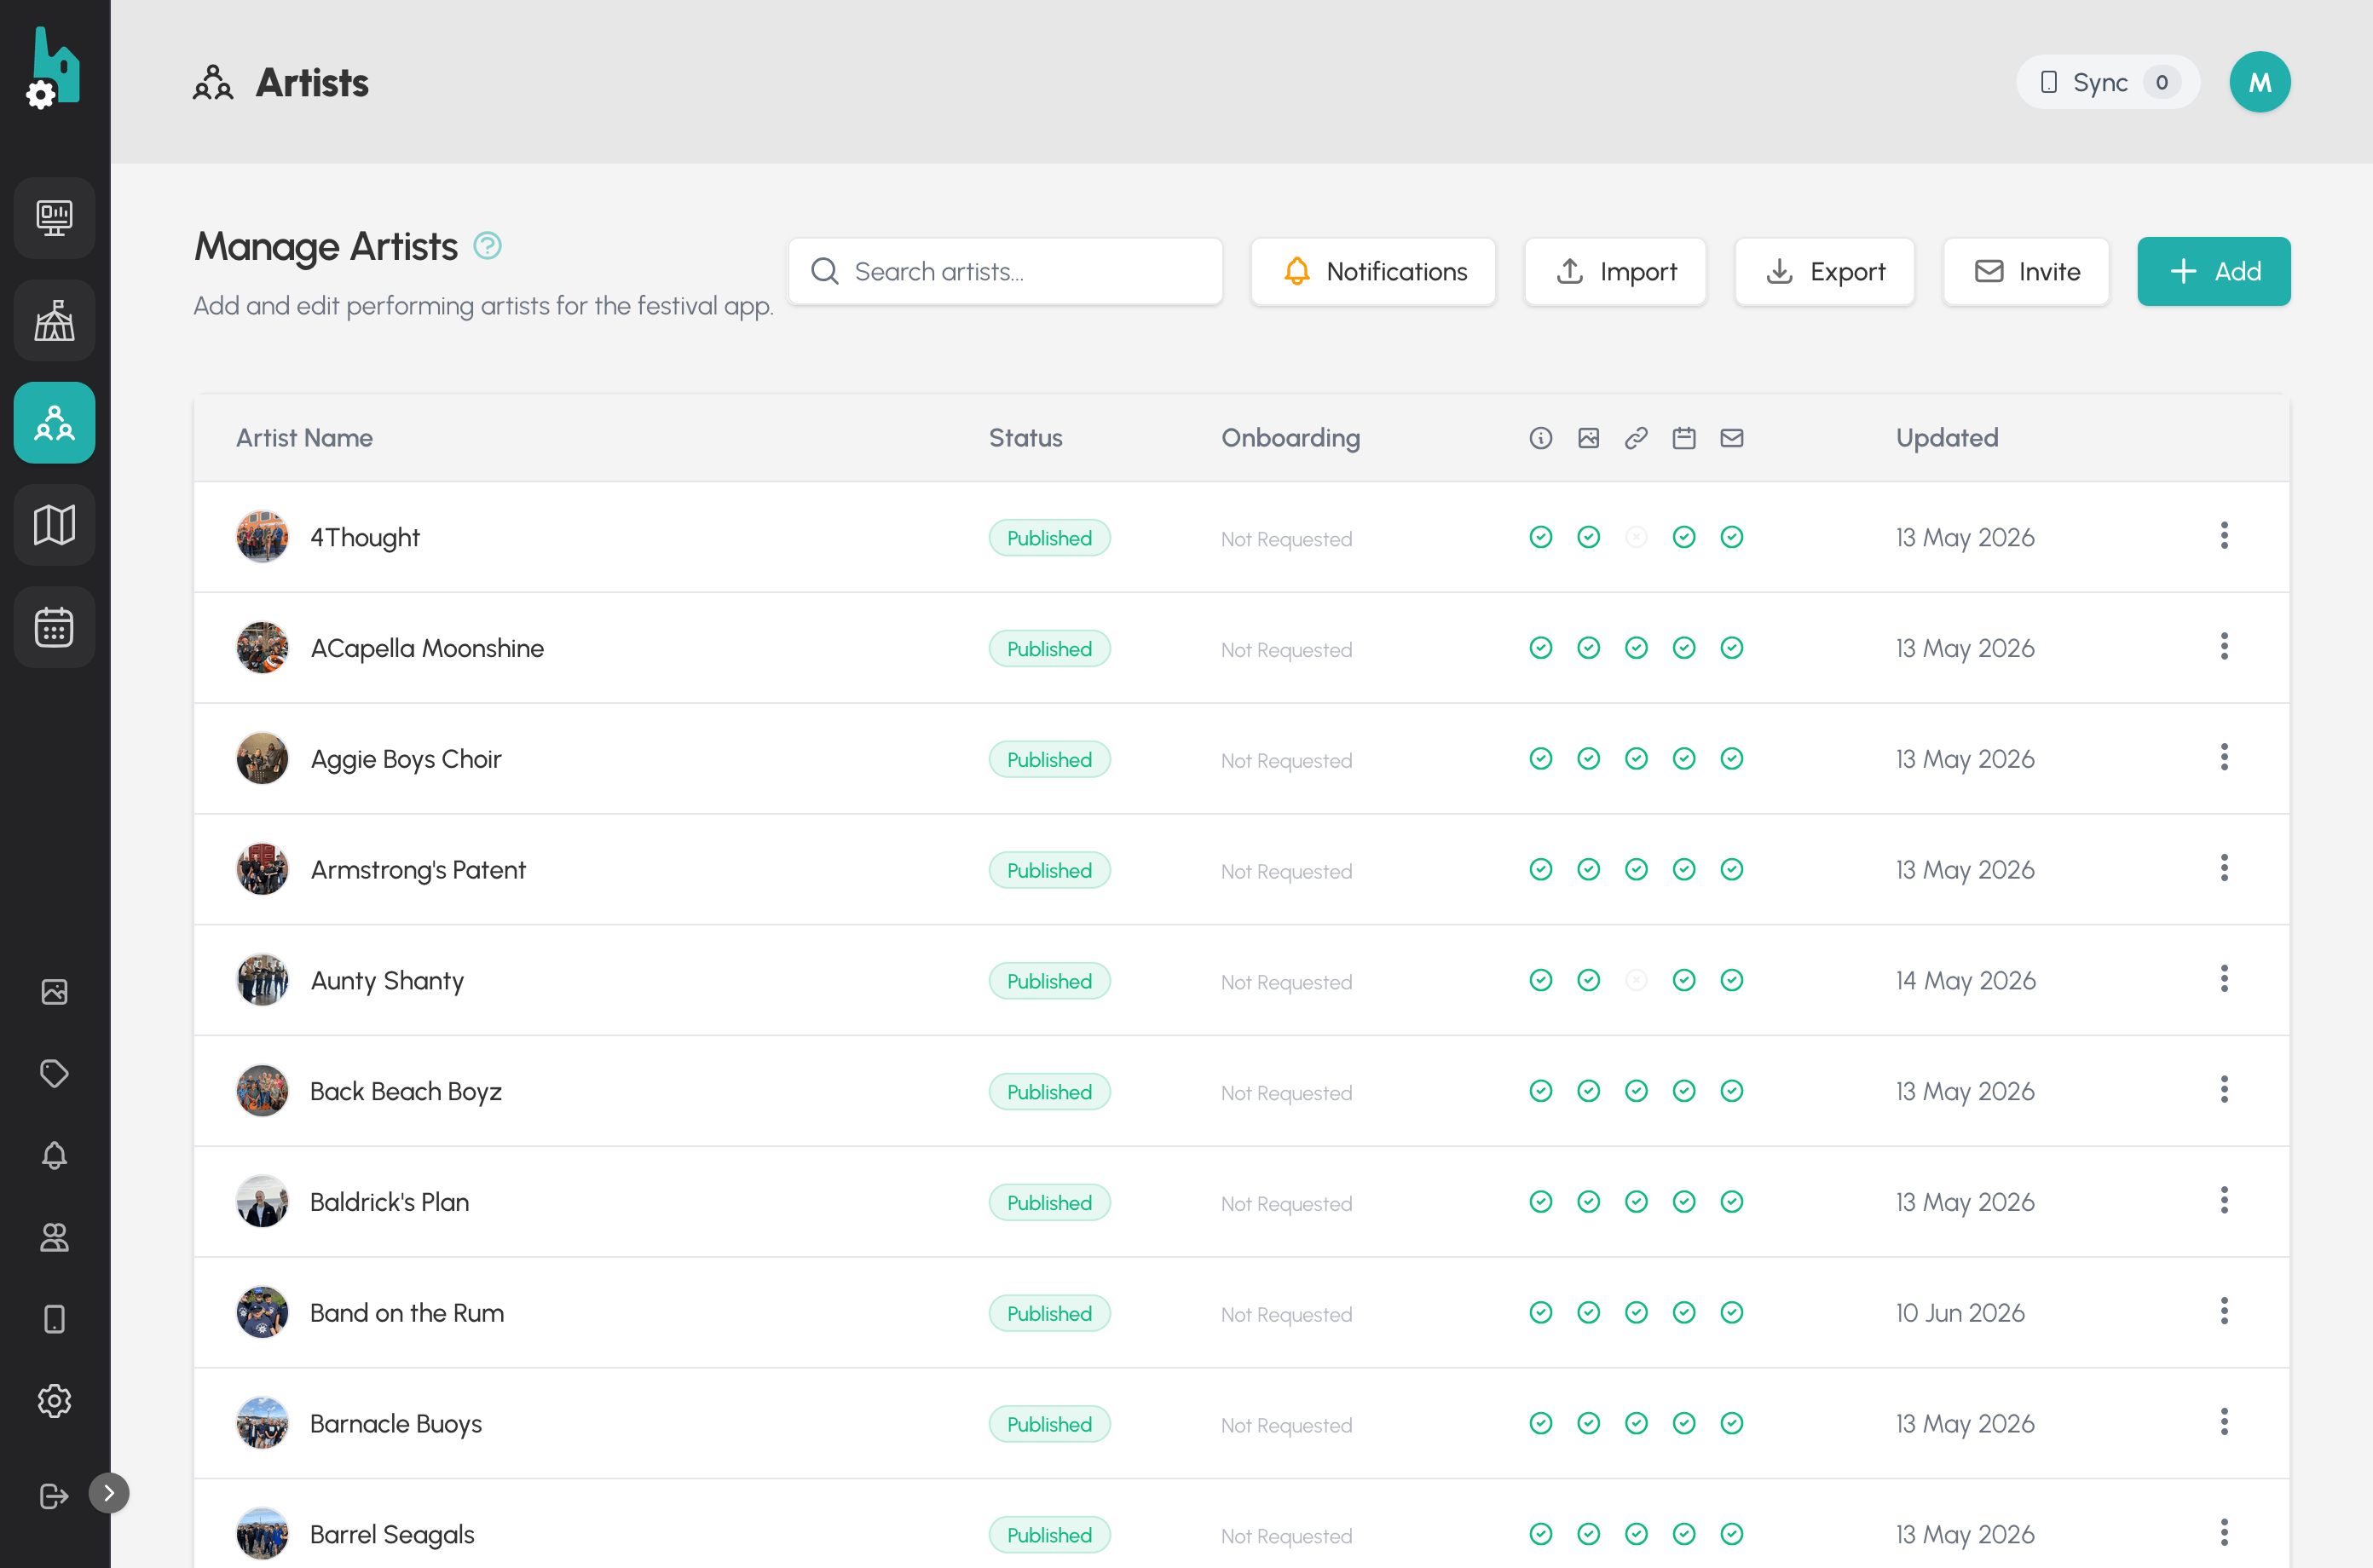This screenshot has width=2373, height=1568.
Task: Click the Baldrick's Plan artist thumbnail
Action: coord(262,1202)
